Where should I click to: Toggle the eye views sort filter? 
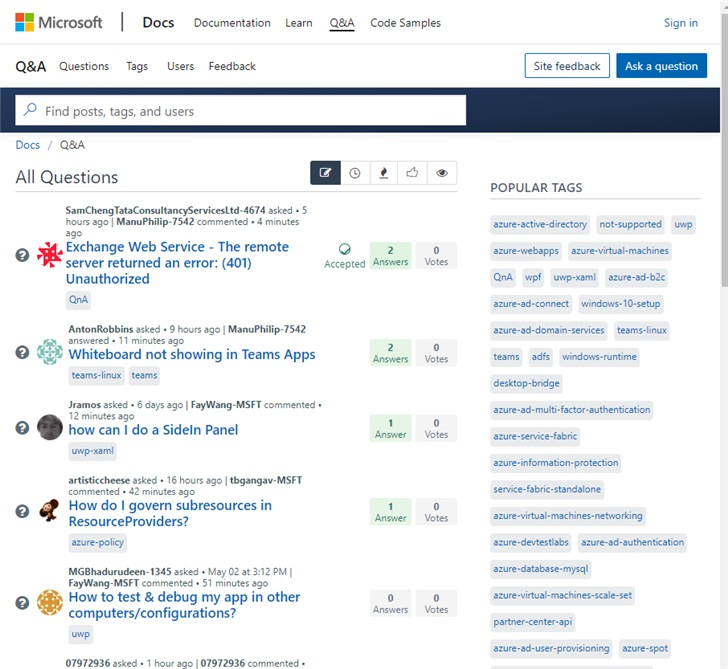click(442, 173)
